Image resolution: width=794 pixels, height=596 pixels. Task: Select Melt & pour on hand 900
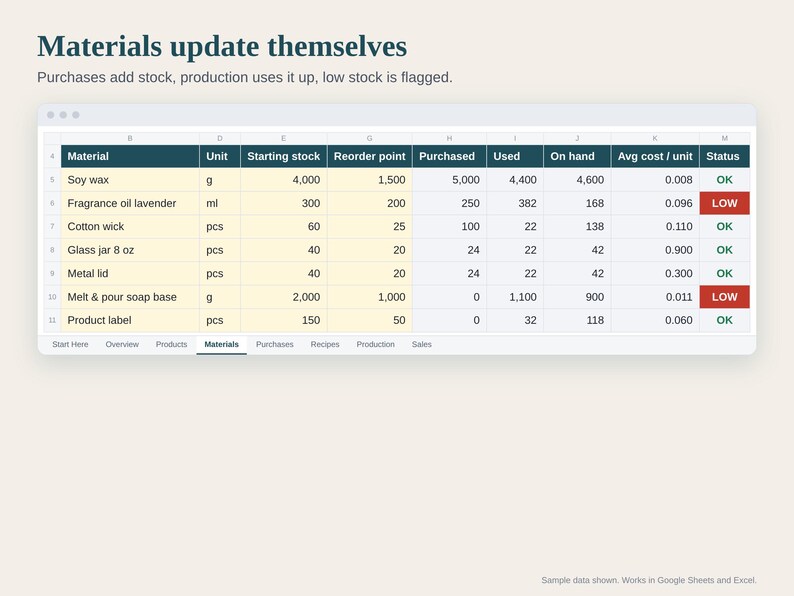coord(577,297)
